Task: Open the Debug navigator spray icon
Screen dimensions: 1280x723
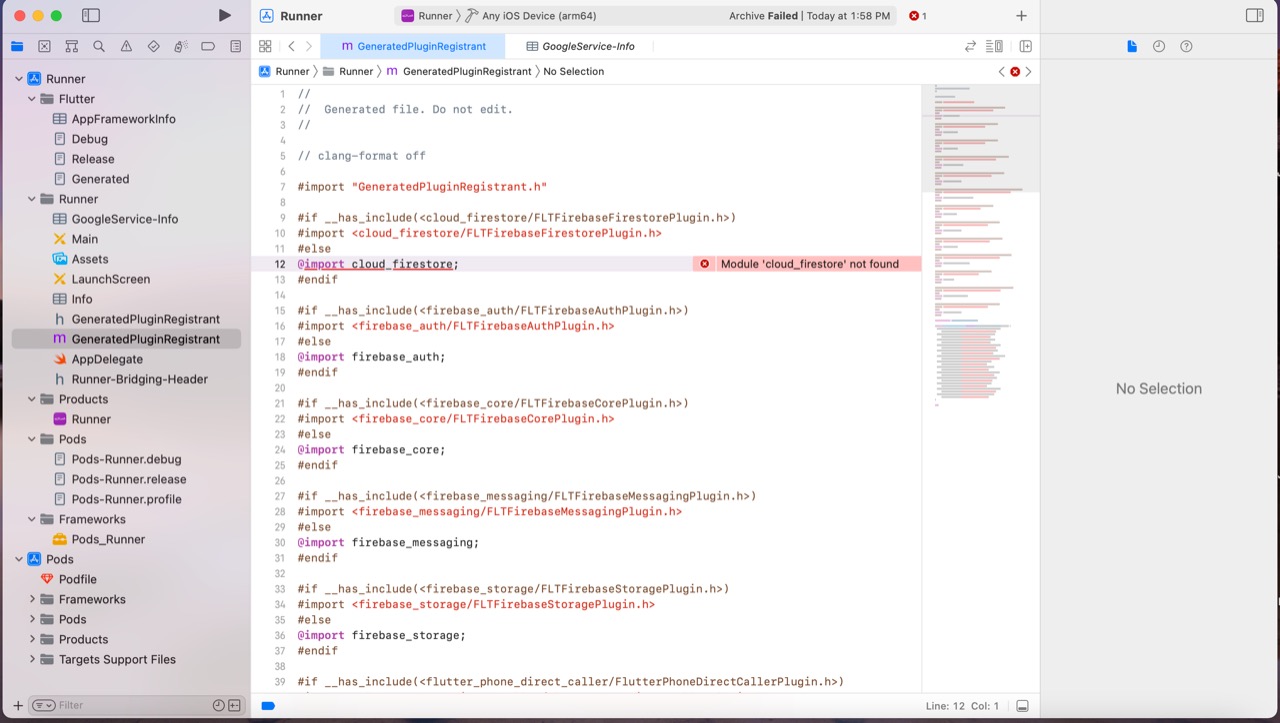Action: pyautogui.click(x=181, y=46)
